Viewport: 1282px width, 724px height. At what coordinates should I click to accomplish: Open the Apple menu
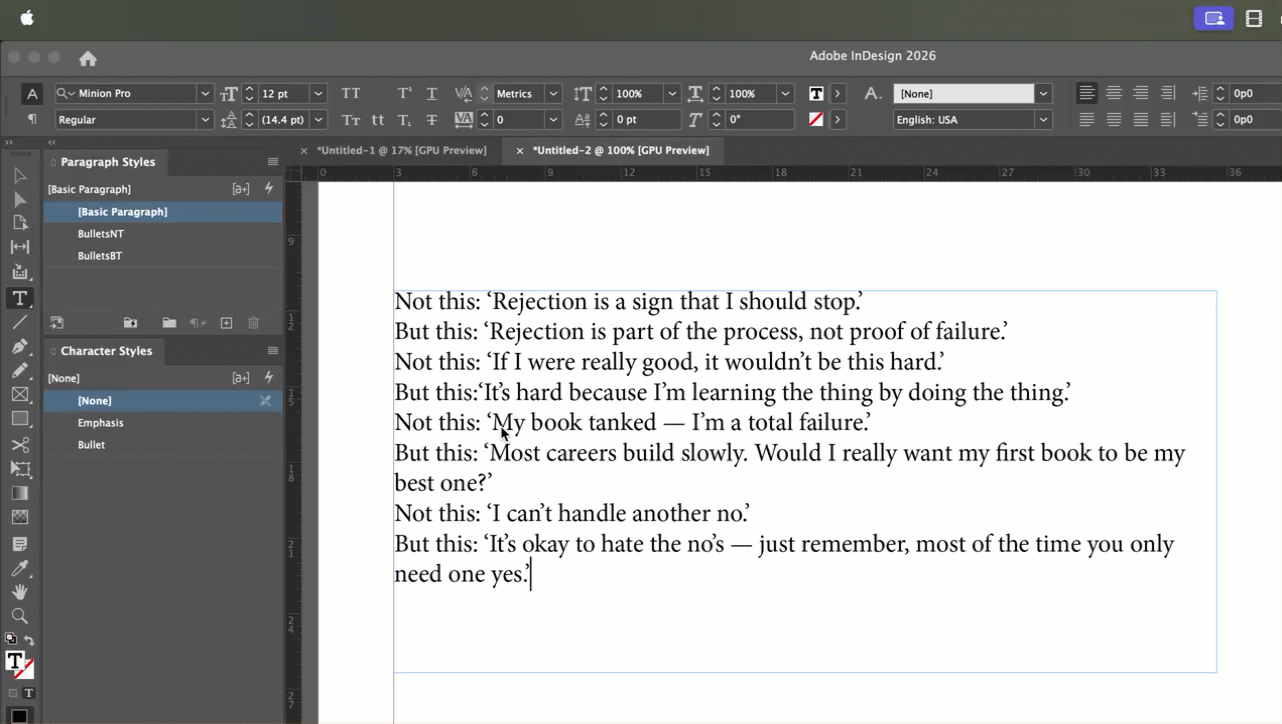27,18
